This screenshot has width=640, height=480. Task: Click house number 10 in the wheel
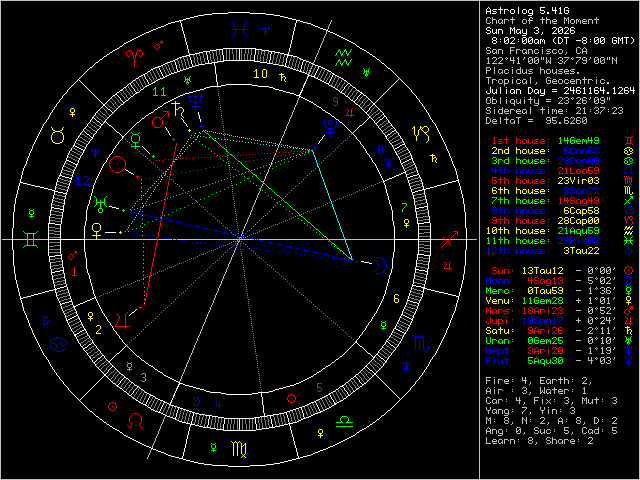(260, 74)
